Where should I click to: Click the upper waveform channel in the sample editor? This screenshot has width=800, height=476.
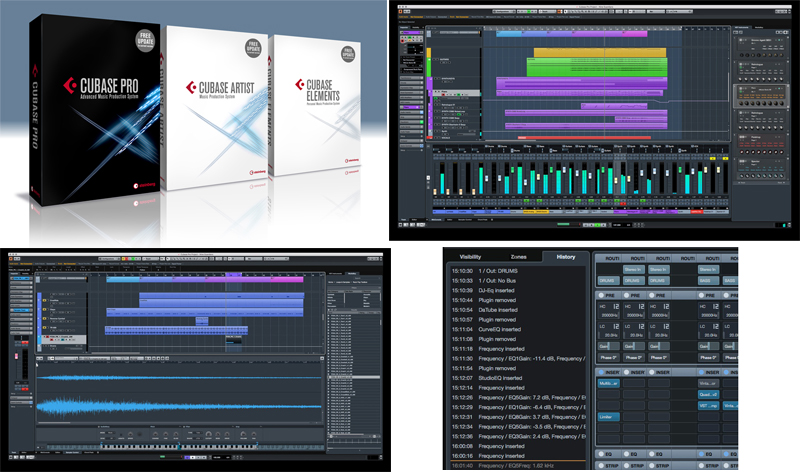tap(179, 378)
